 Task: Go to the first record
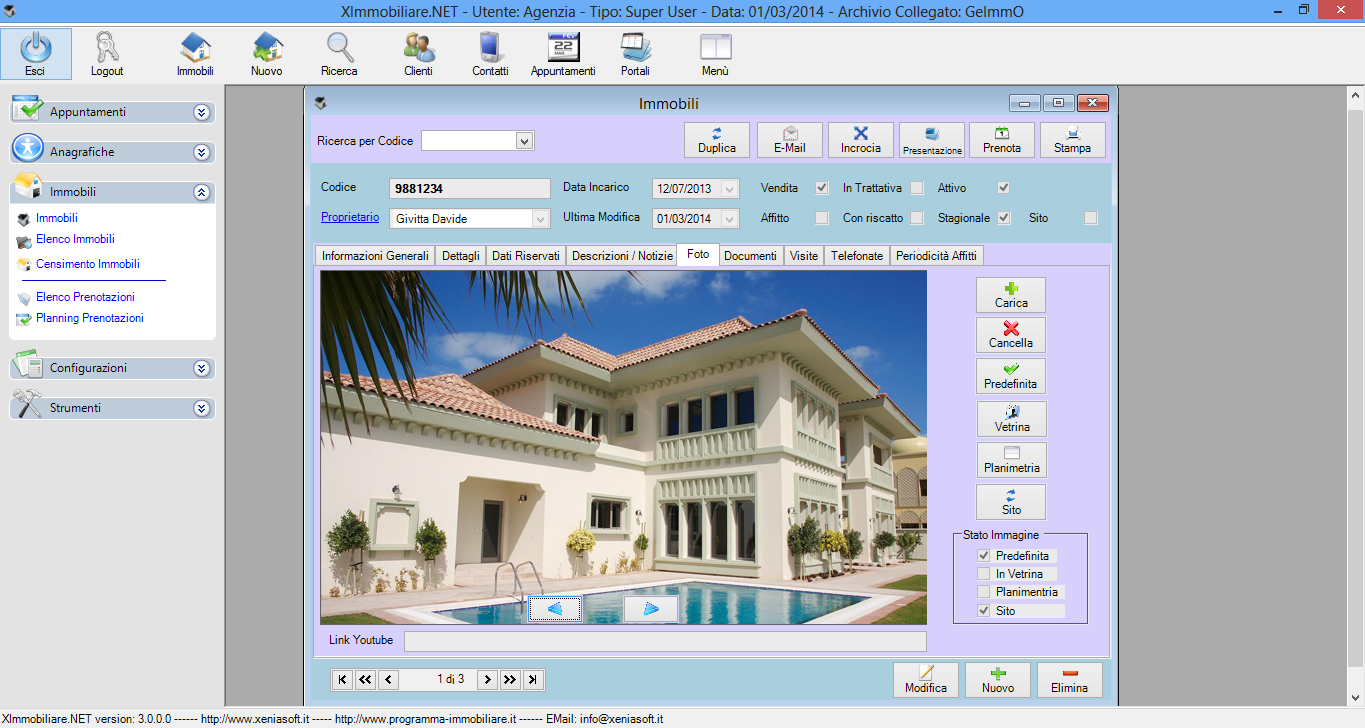(x=342, y=680)
